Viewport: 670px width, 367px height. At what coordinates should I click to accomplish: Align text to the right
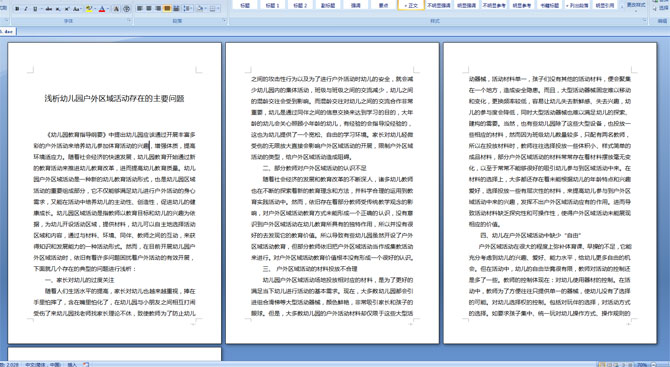(x=158, y=9)
